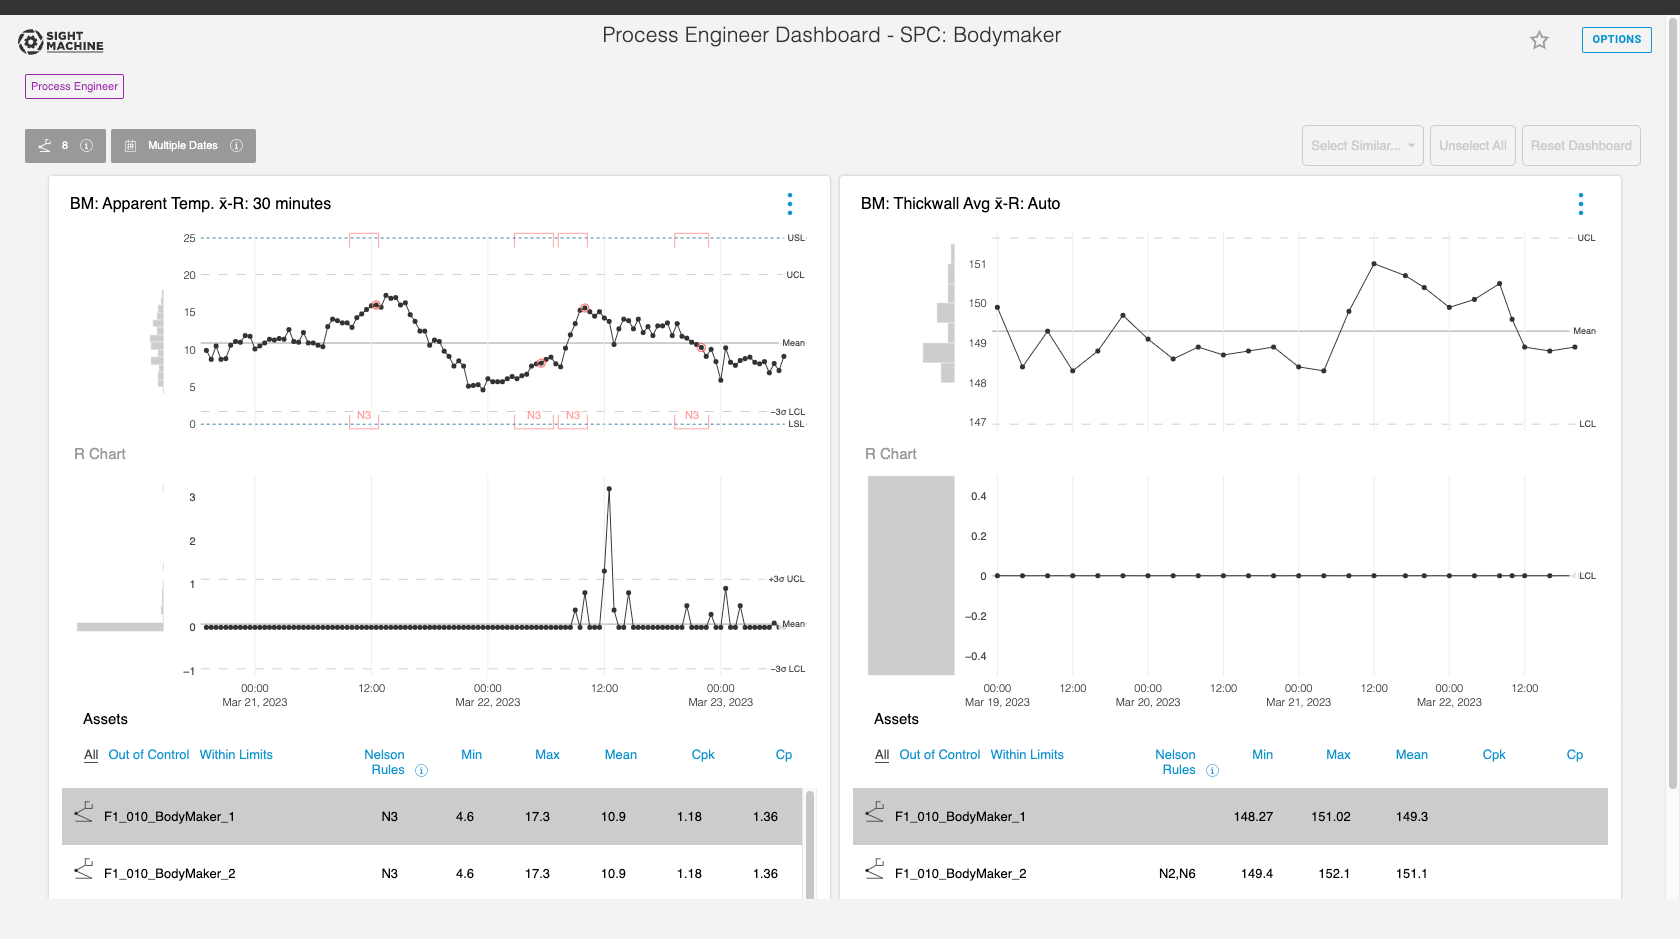This screenshot has width=1680, height=939.
Task: Sort left table by Cpk column
Action: (x=703, y=755)
